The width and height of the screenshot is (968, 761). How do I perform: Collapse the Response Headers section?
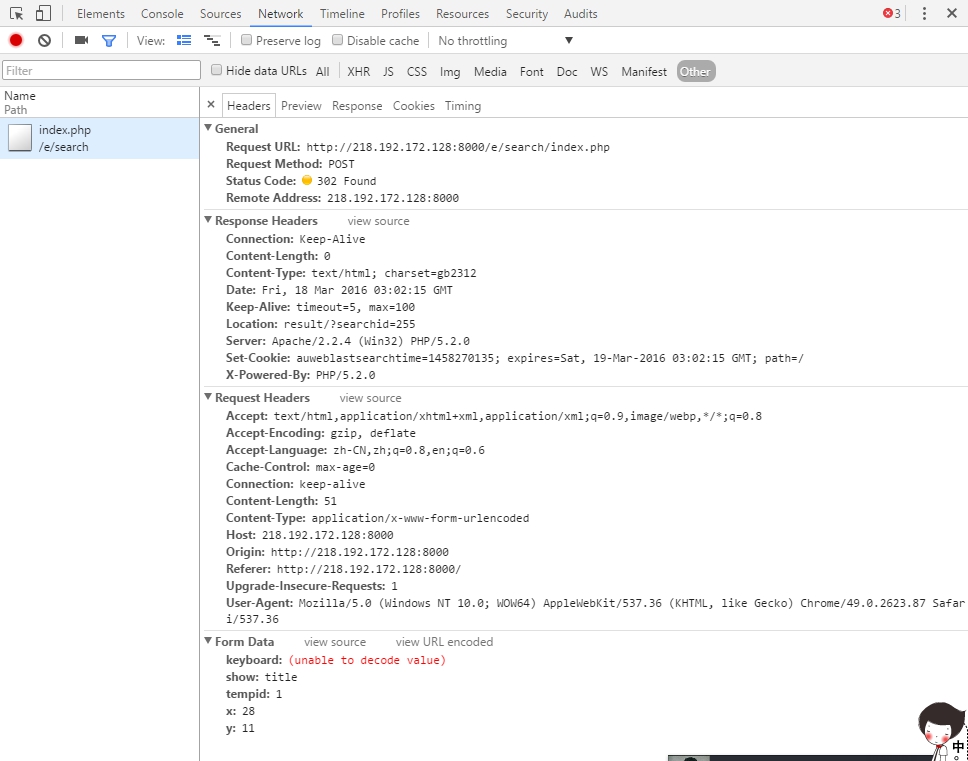208,221
